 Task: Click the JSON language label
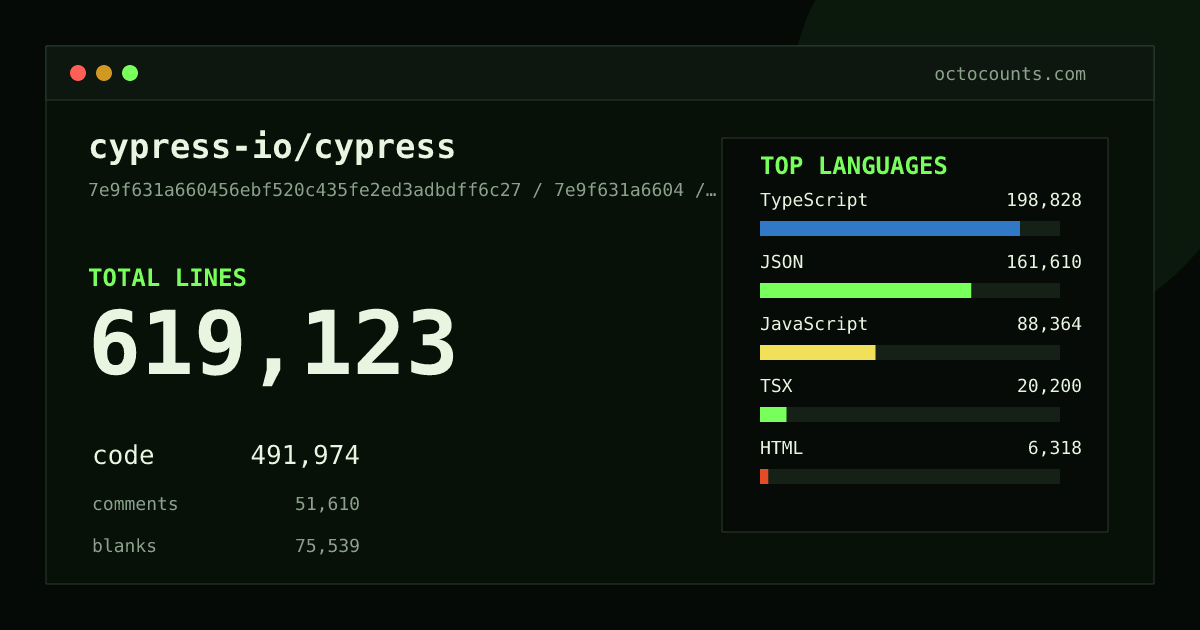pos(781,262)
